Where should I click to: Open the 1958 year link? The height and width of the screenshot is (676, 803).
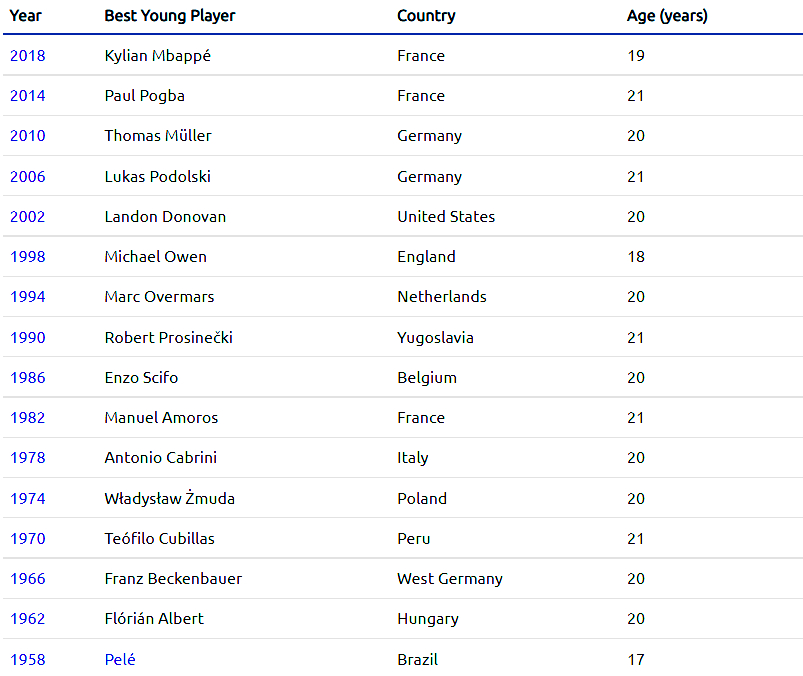pos(28,660)
